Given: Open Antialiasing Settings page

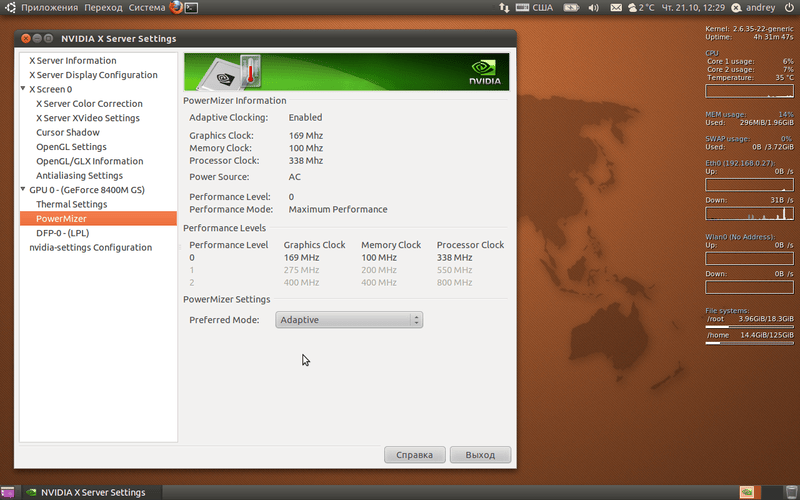Looking at the screenshot, I should click(79, 176).
